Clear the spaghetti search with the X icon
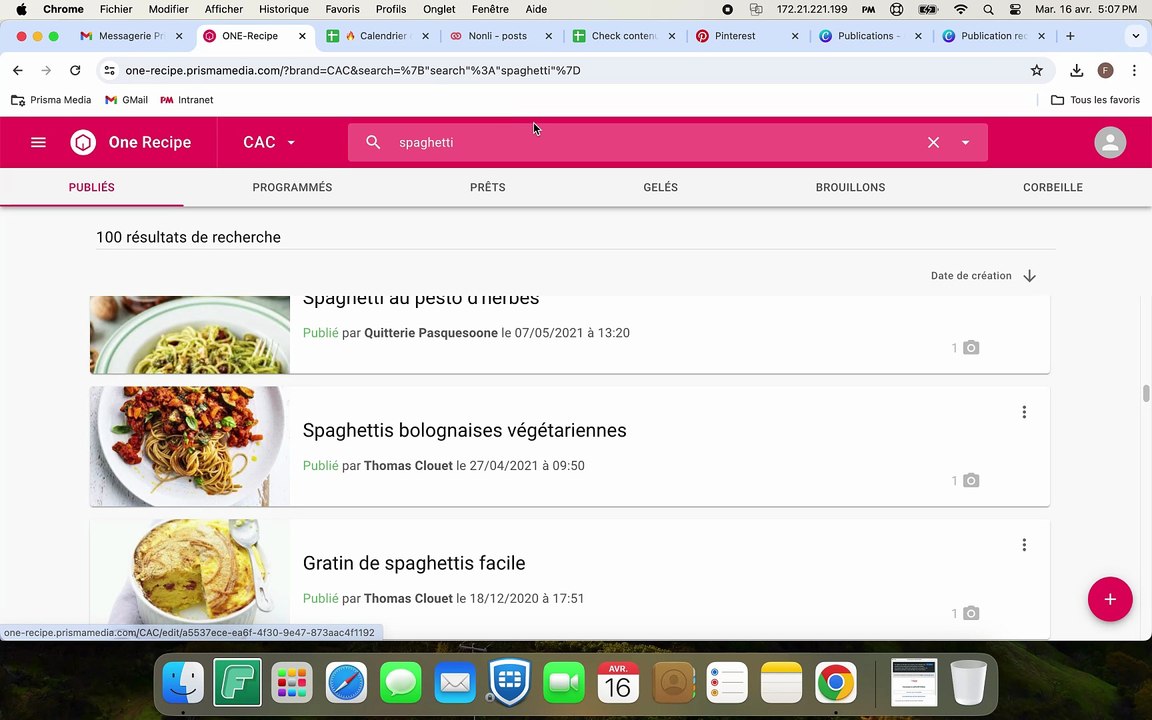 (x=933, y=143)
